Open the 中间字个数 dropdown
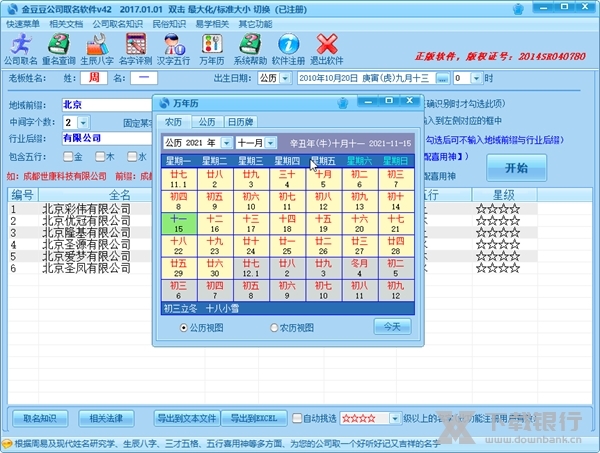Screen dimensions: 600x453 (83, 122)
